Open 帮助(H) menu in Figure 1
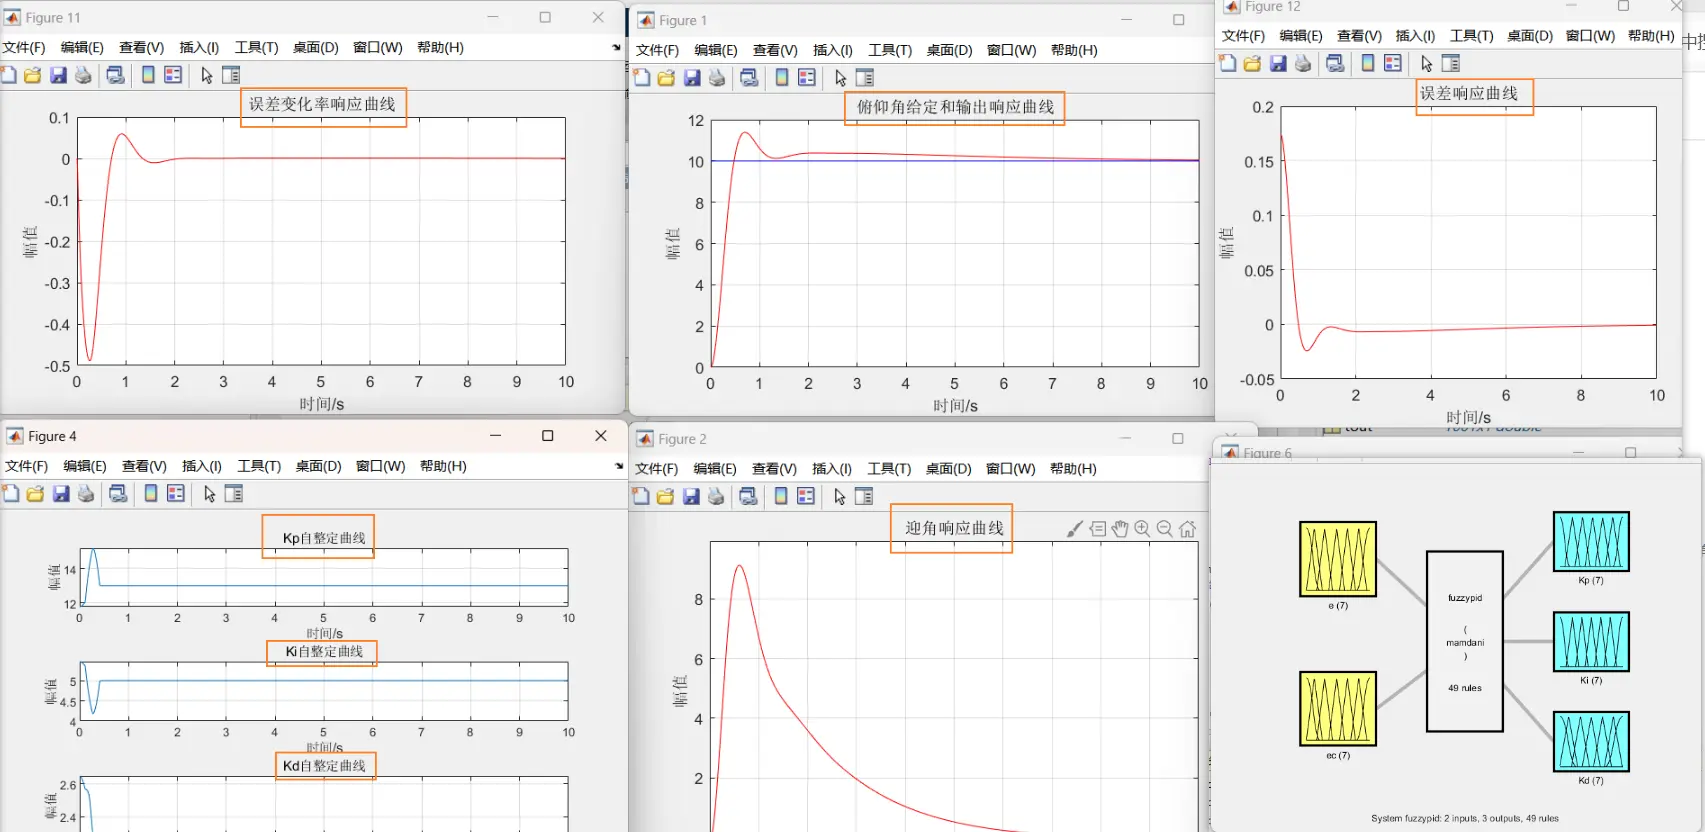The height and width of the screenshot is (832, 1705). click(x=1074, y=50)
